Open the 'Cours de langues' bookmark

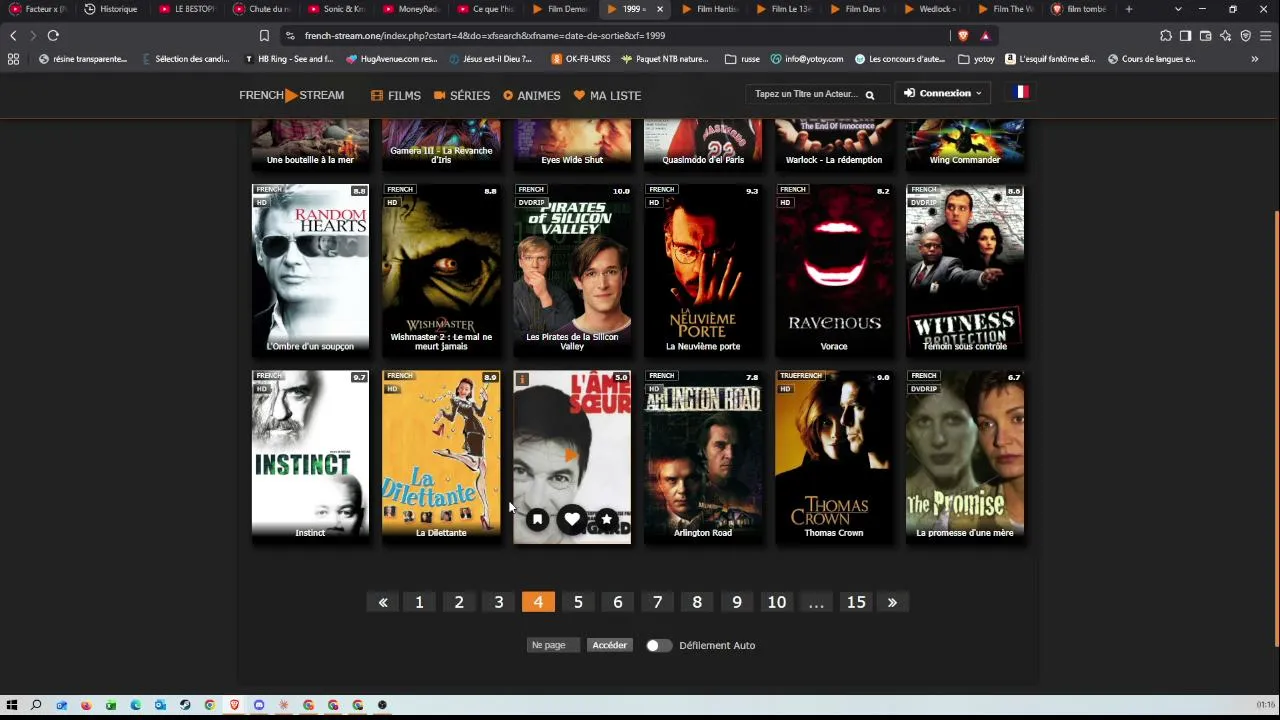click(1151, 59)
